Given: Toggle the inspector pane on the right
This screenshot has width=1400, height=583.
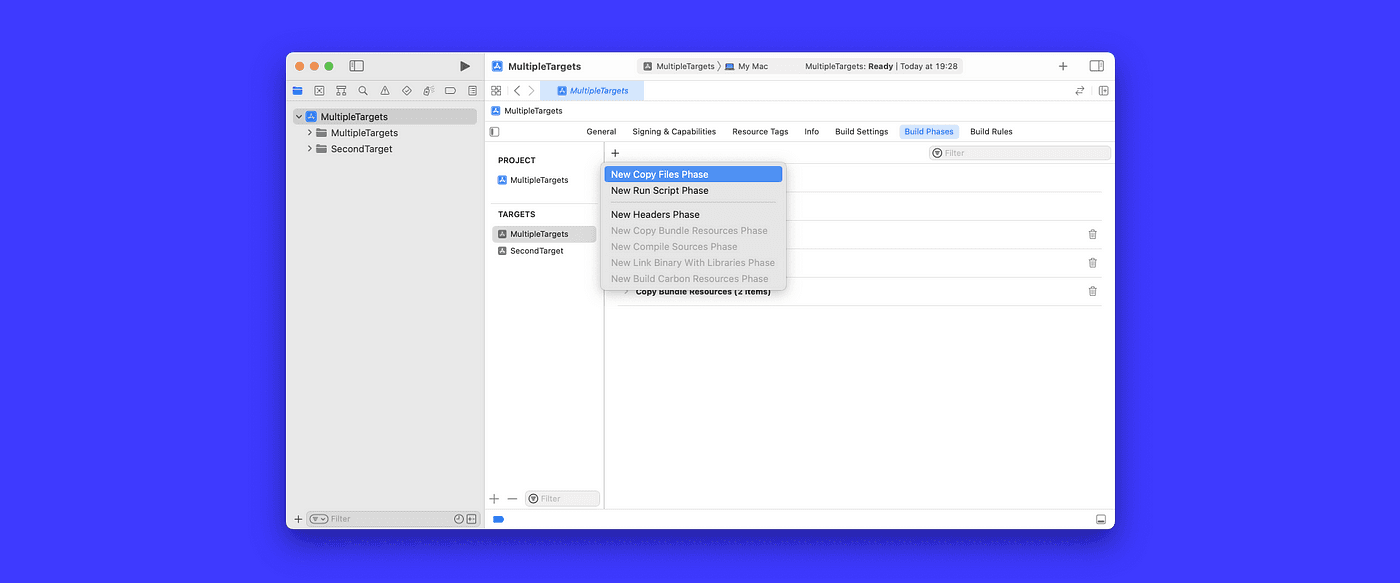Looking at the screenshot, I should (1096, 65).
